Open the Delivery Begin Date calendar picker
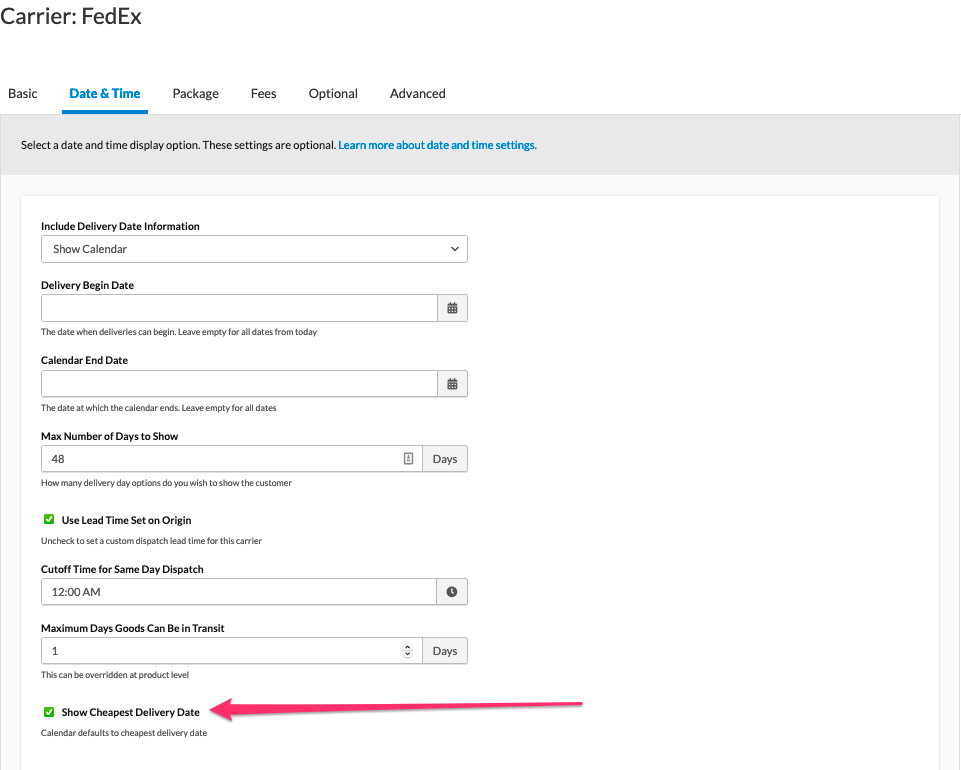 click(452, 308)
